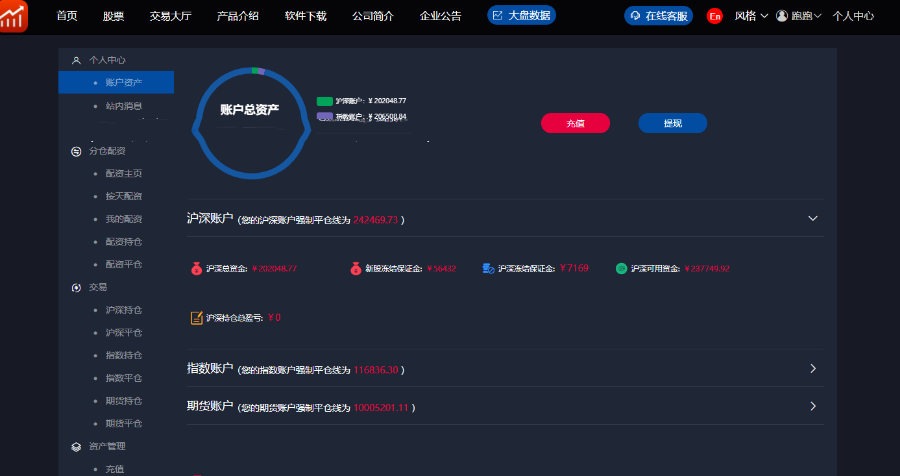This screenshot has height=476, width=900.
Task: Open the 交易大厅 menu item
Action: point(170,16)
